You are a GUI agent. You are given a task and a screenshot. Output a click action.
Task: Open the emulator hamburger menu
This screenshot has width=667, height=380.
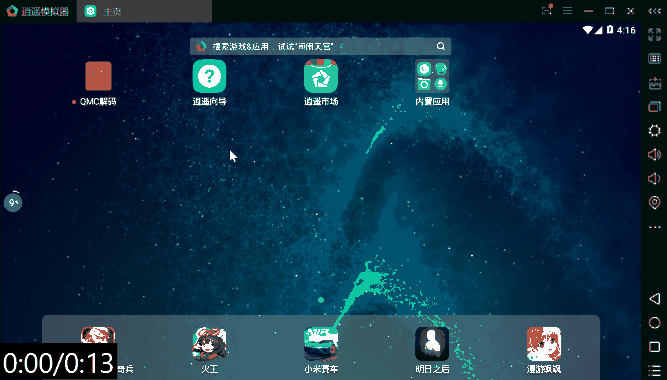pyautogui.click(x=567, y=11)
